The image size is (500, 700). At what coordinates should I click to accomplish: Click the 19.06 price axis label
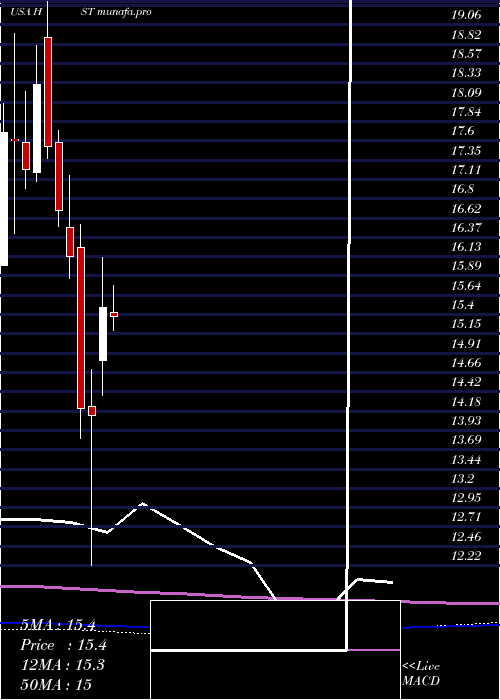pyautogui.click(x=466, y=15)
